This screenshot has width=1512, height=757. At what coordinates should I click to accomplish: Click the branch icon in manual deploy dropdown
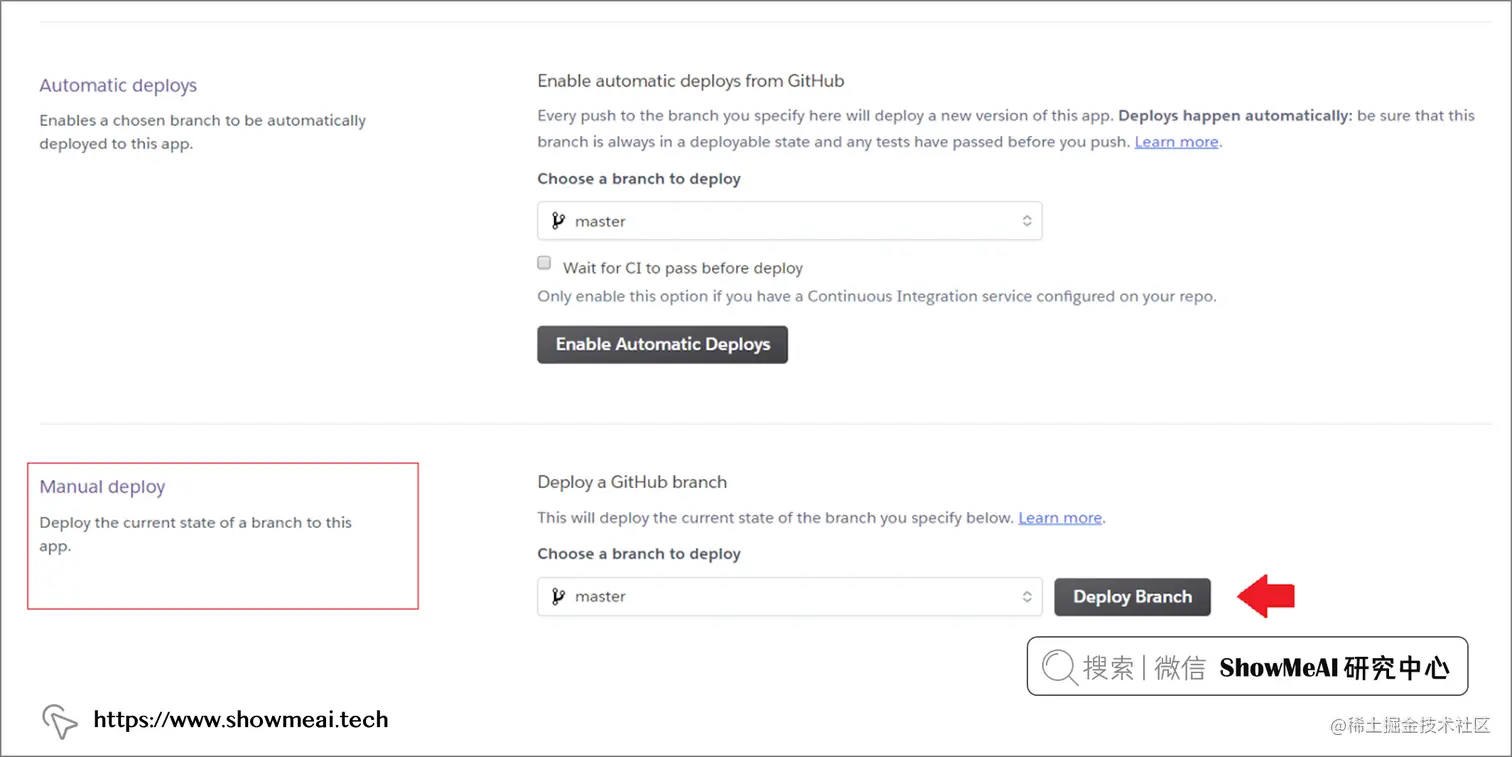(558, 597)
